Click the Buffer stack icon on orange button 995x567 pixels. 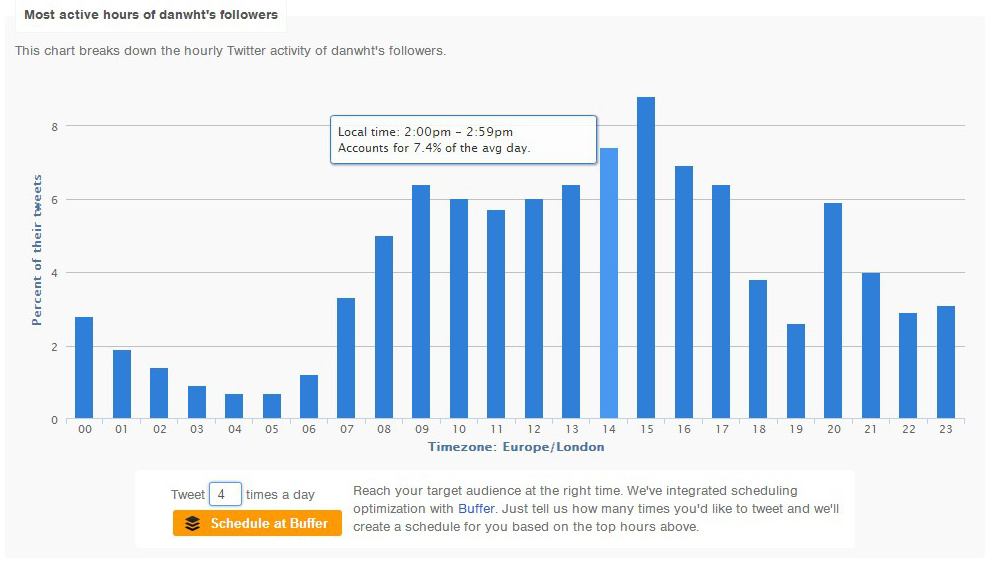pos(192,523)
